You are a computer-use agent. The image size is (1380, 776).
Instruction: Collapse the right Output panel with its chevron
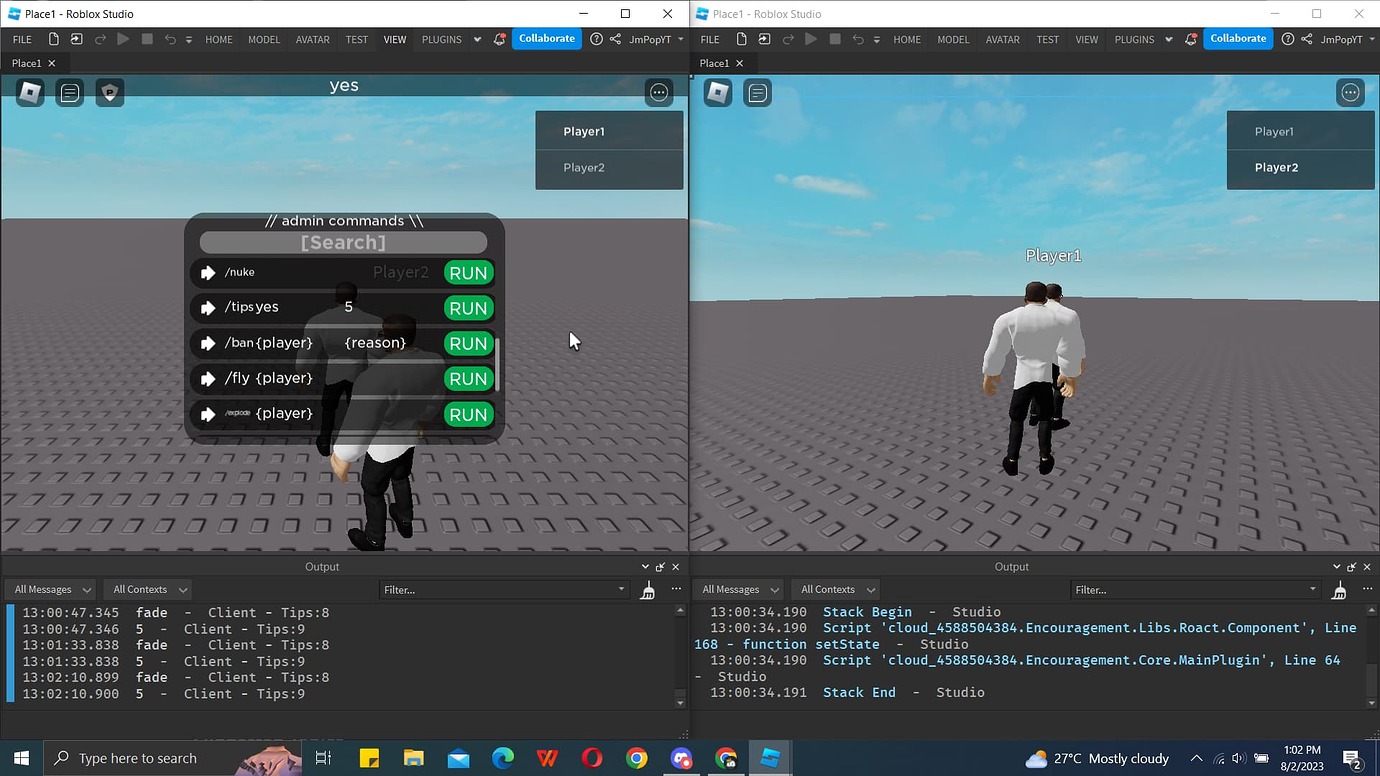pyautogui.click(x=1336, y=566)
